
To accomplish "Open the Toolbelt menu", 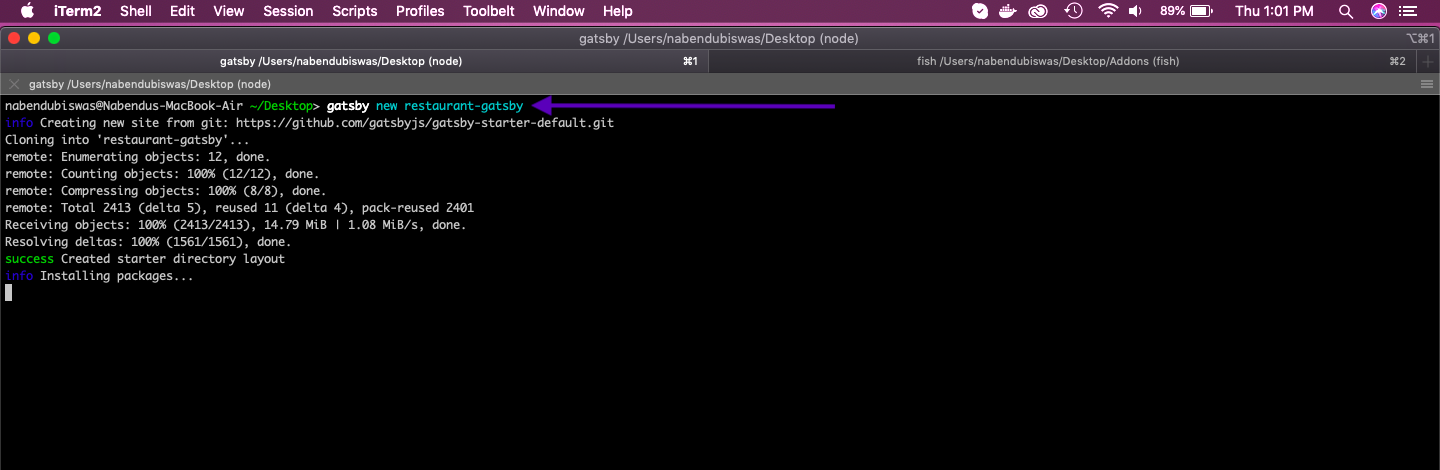I will pyautogui.click(x=489, y=11).
